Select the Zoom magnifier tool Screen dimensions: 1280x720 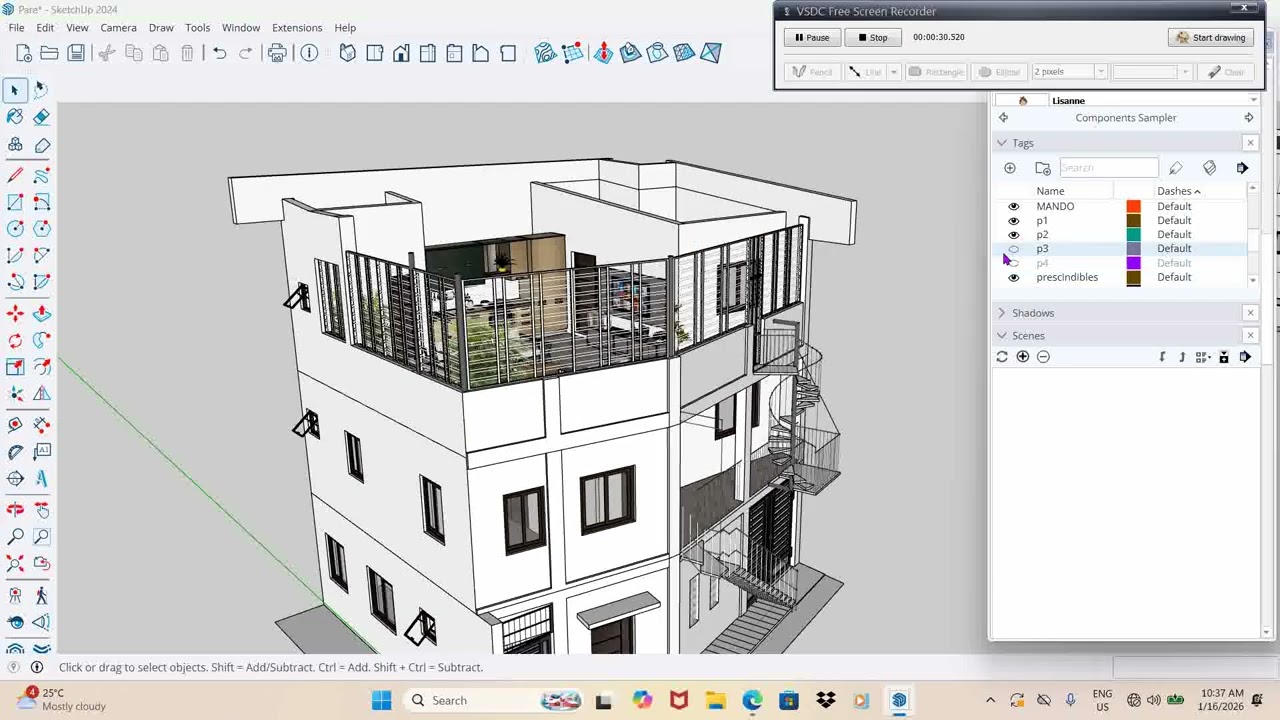pyautogui.click(x=15, y=537)
